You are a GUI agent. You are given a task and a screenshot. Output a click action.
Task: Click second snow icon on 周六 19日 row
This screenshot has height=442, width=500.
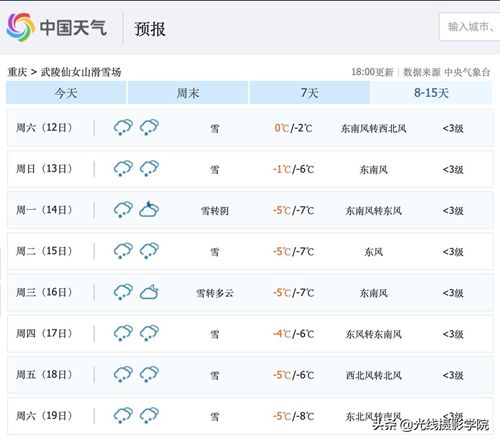[x=149, y=415]
